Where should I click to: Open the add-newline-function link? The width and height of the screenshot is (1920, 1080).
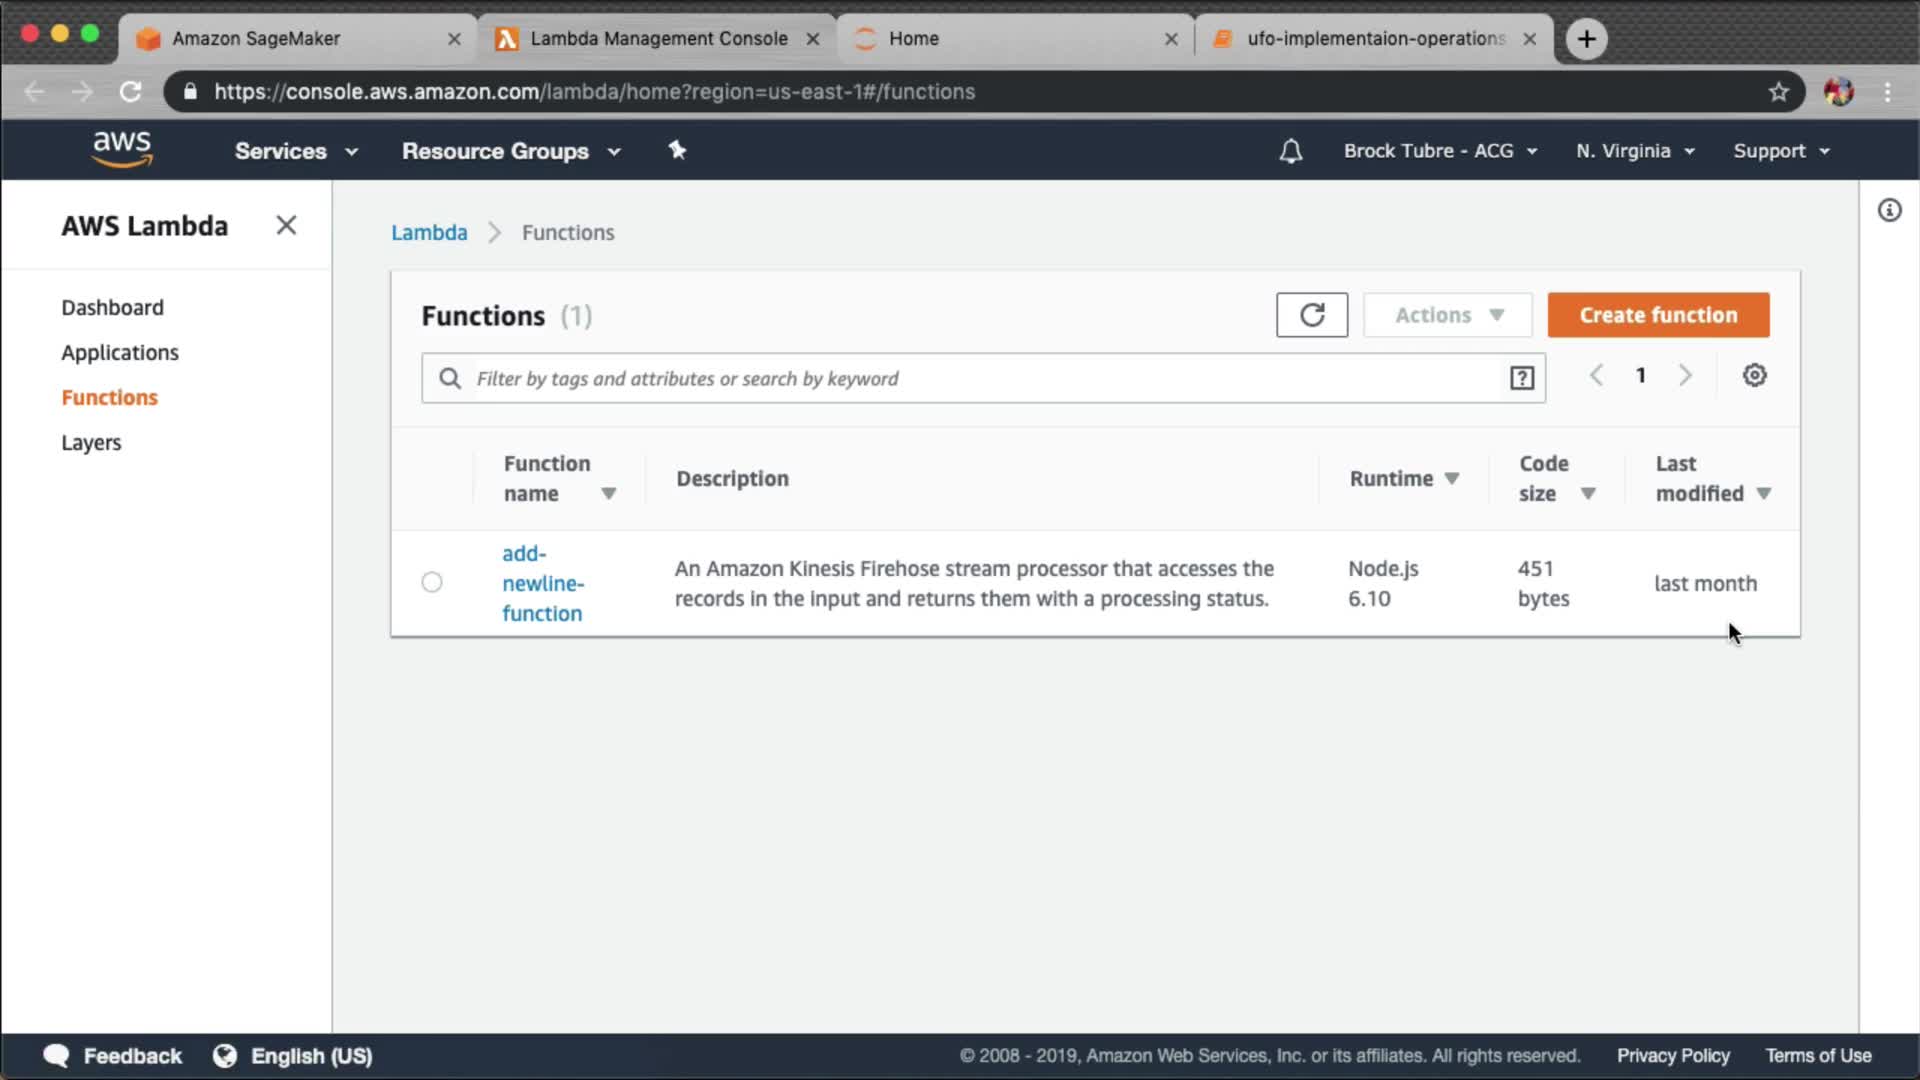coord(542,583)
